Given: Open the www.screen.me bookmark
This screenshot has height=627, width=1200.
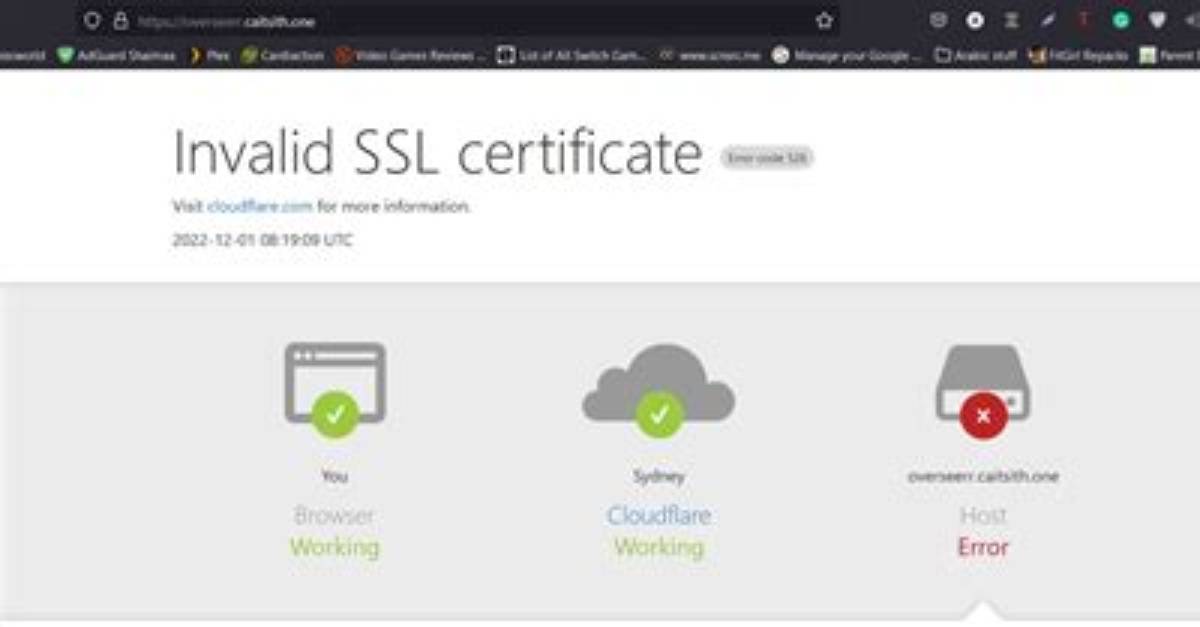Looking at the screenshot, I should tap(710, 56).
